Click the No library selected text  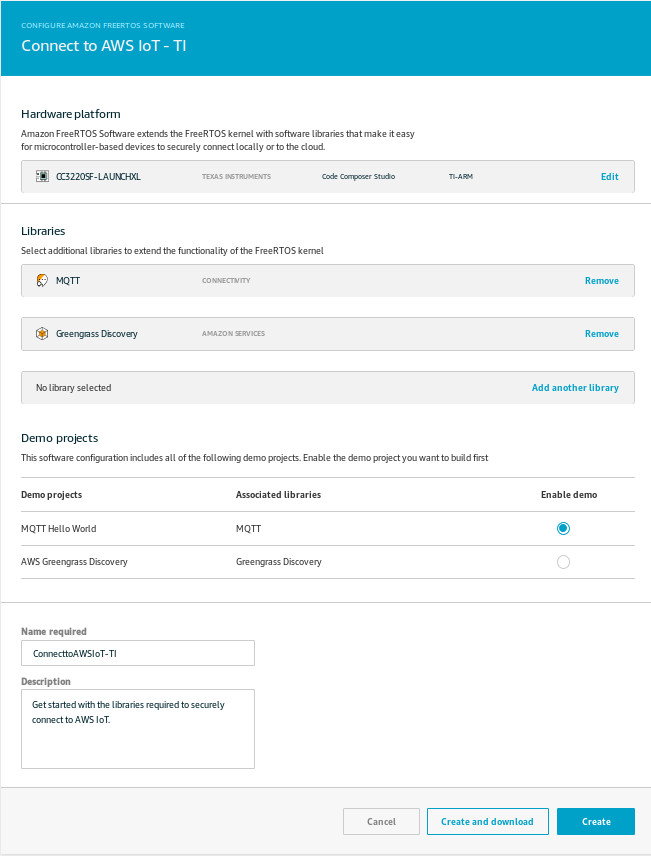pyautogui.click(x=74, y=388)
